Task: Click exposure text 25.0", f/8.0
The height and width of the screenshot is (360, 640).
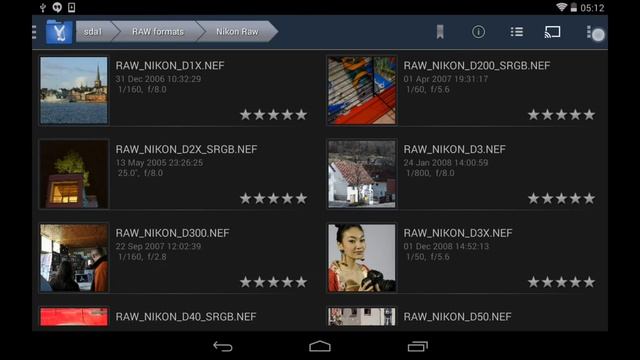Action: pyautogui.click(x=140, y=173)
